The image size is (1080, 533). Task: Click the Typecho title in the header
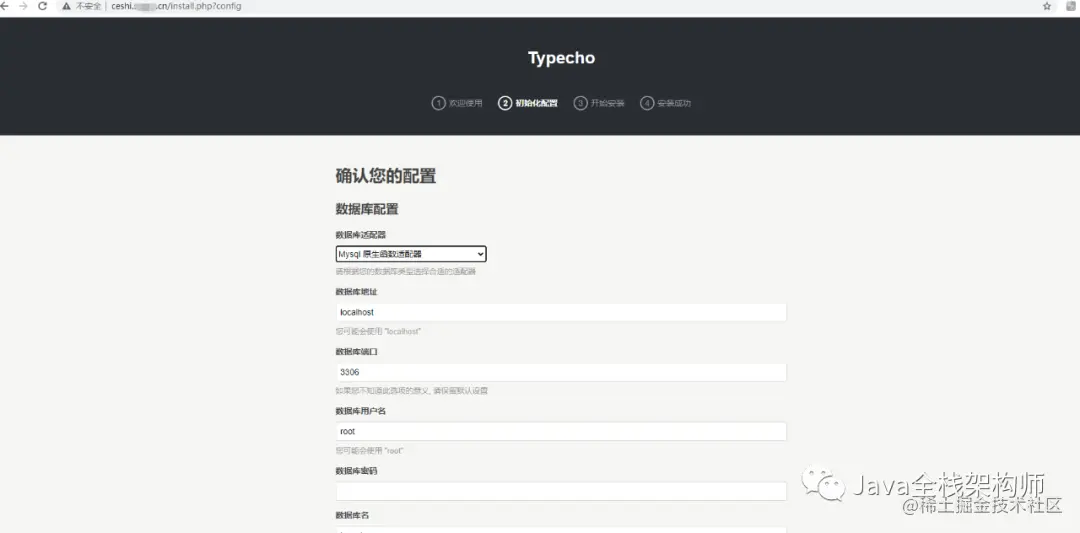click(561, 58)
